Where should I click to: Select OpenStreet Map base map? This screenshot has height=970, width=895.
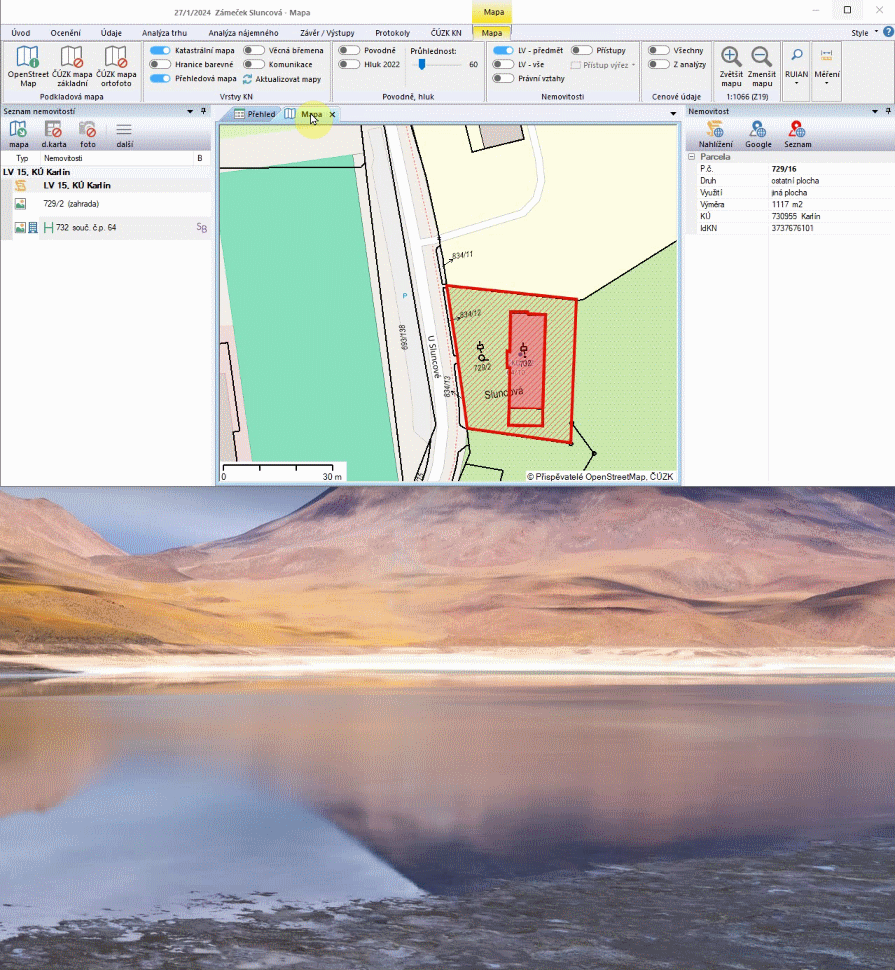click(28, 66)
